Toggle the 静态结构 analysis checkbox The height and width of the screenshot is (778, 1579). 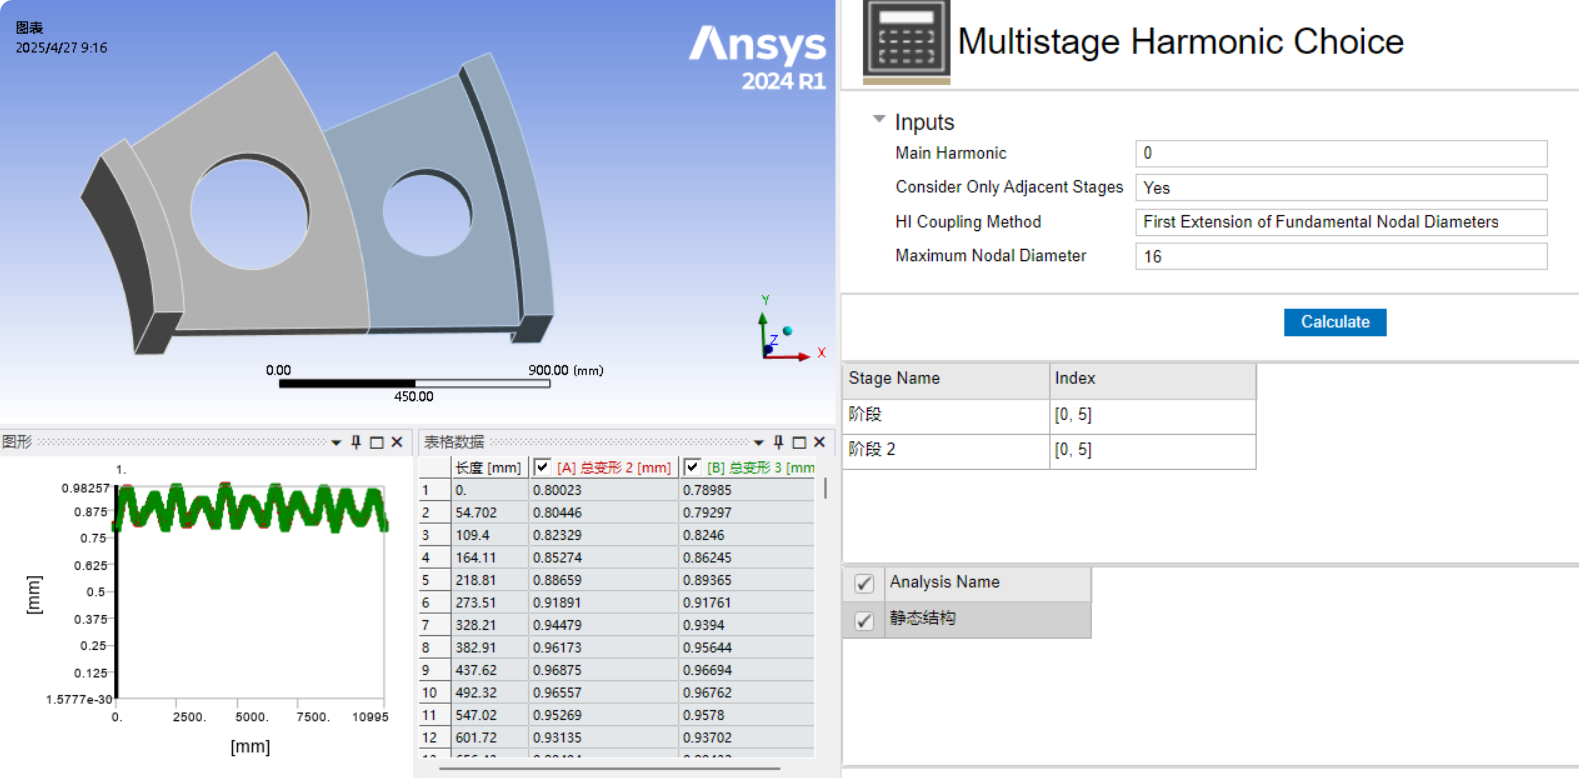[x=864, y=620]
